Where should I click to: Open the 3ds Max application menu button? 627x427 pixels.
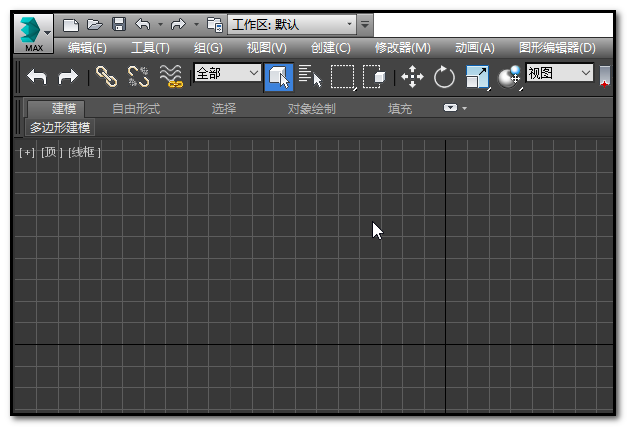coord(34,34)
